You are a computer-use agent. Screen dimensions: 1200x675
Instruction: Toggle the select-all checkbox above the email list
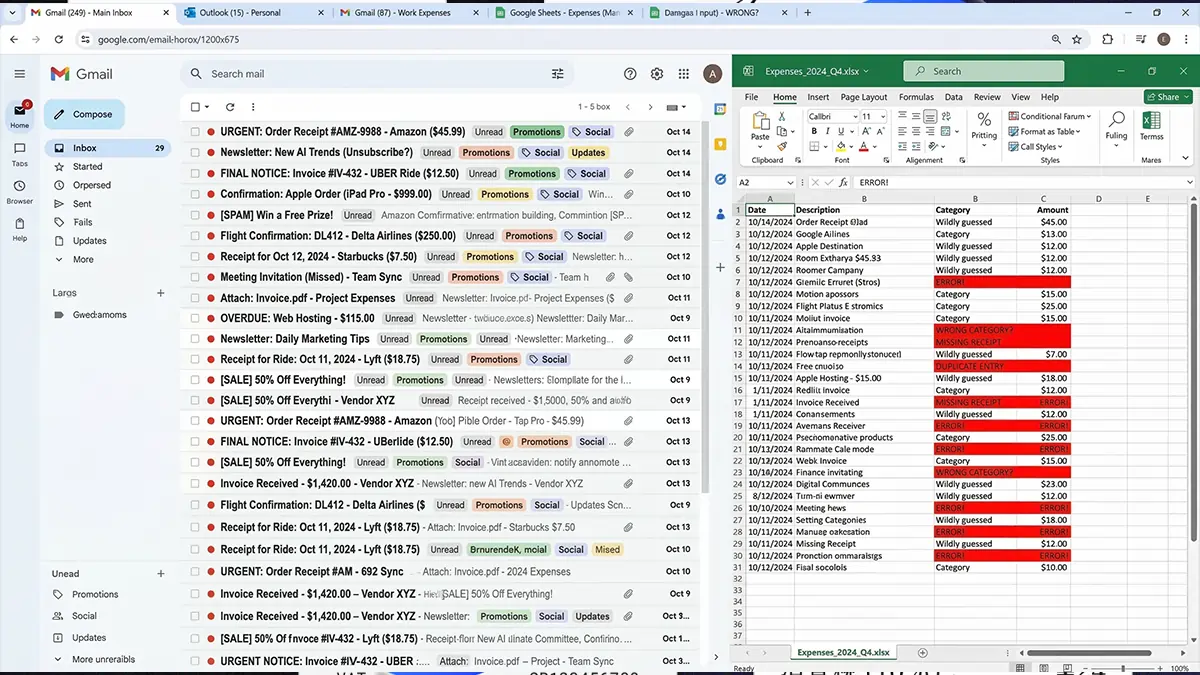(193, 106)
